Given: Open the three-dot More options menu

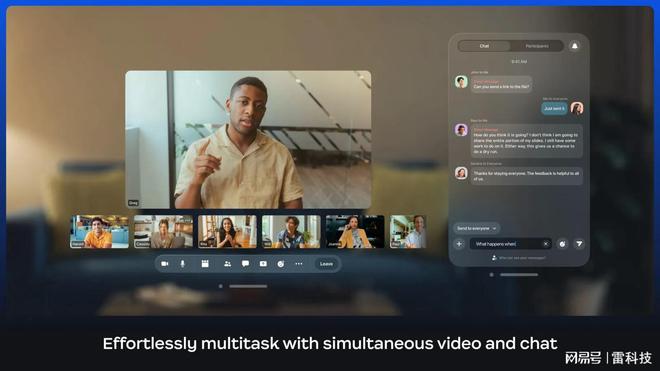Looking at the screenshot, I should 299,264.
